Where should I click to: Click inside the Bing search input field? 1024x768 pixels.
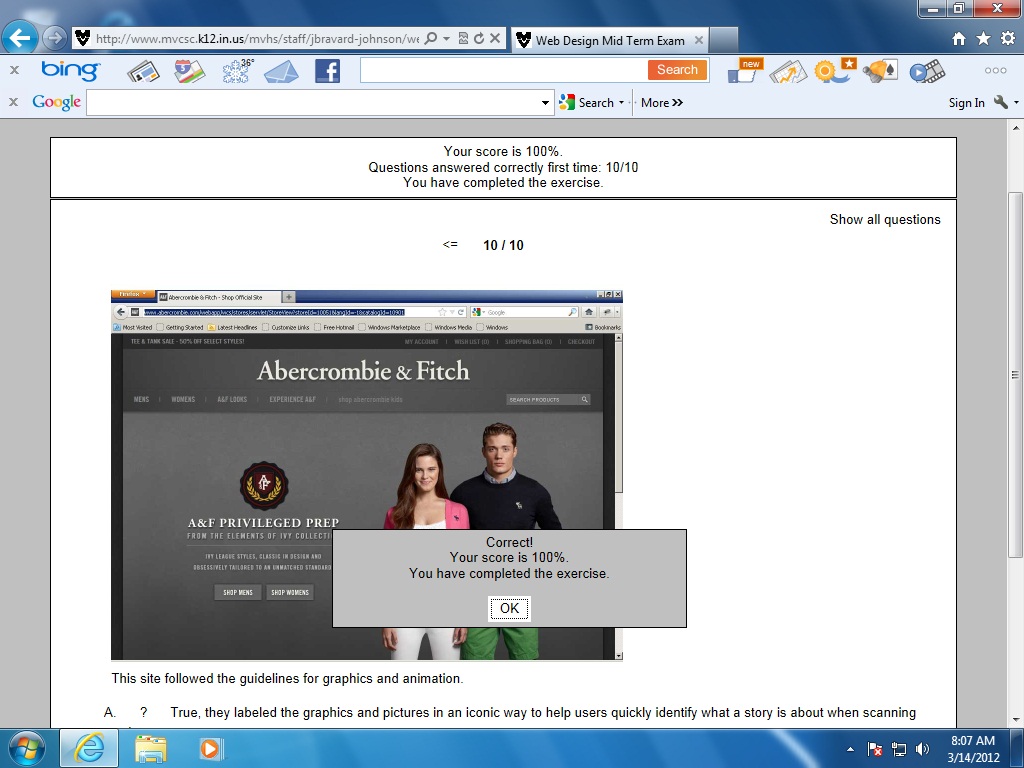502,70
